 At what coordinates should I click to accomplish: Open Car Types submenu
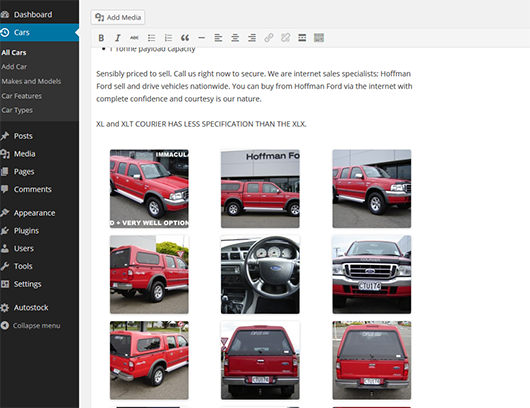(x=17, y=110)
